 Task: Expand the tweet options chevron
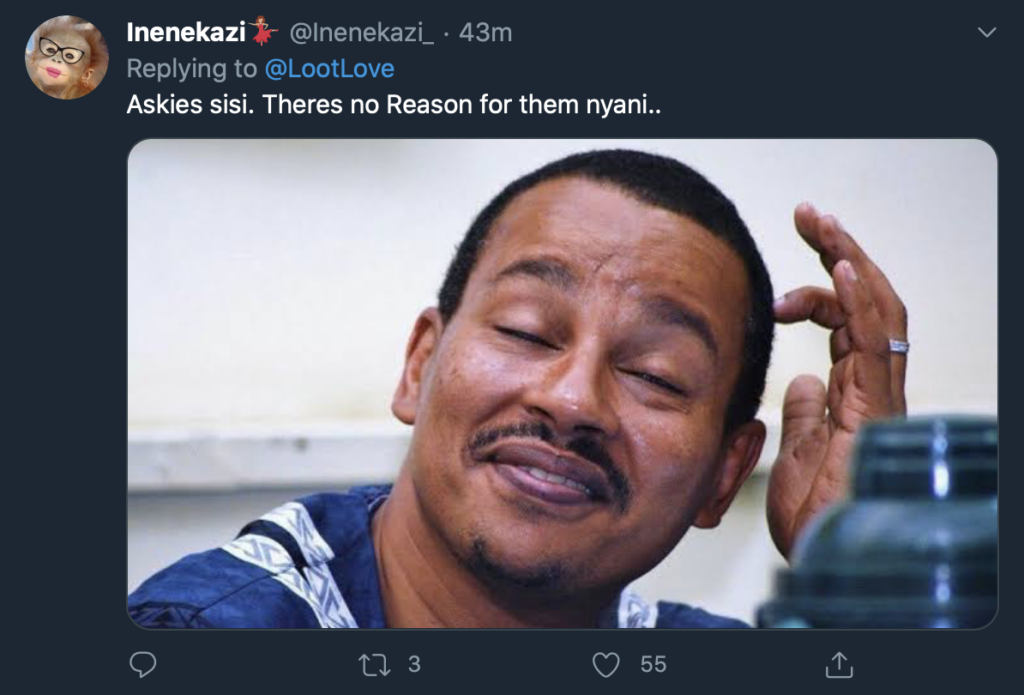(x=986, y=31)
